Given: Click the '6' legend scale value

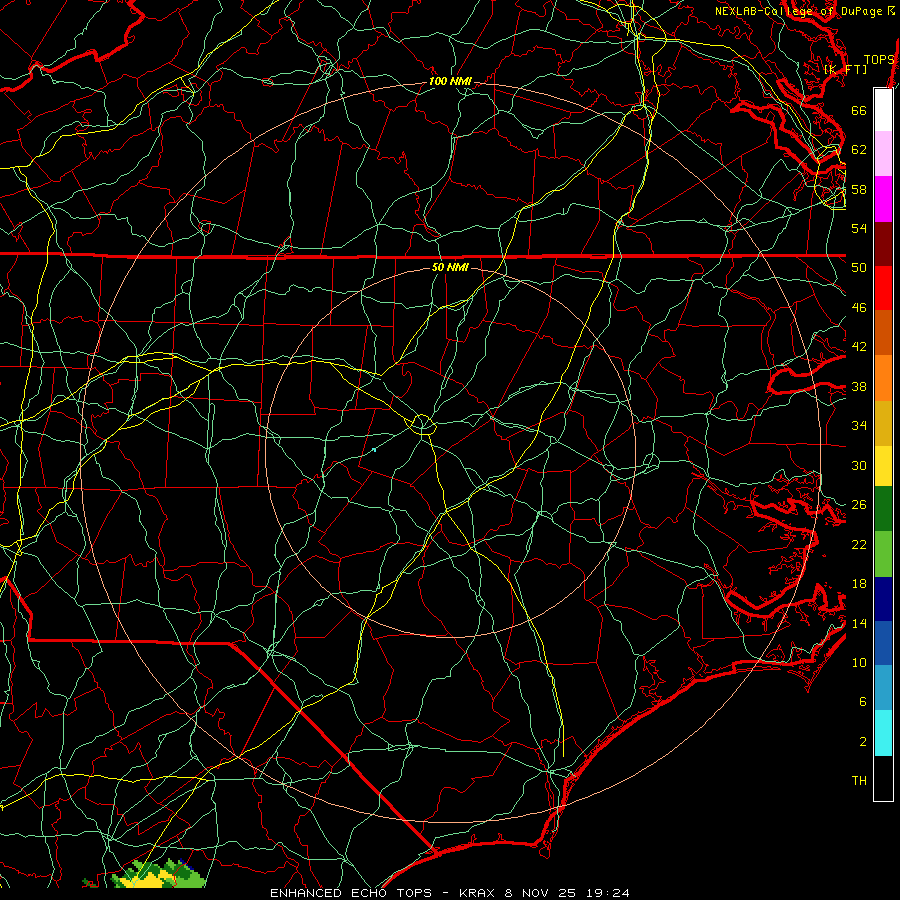Looking at the screenshot, I should [863, 701].
